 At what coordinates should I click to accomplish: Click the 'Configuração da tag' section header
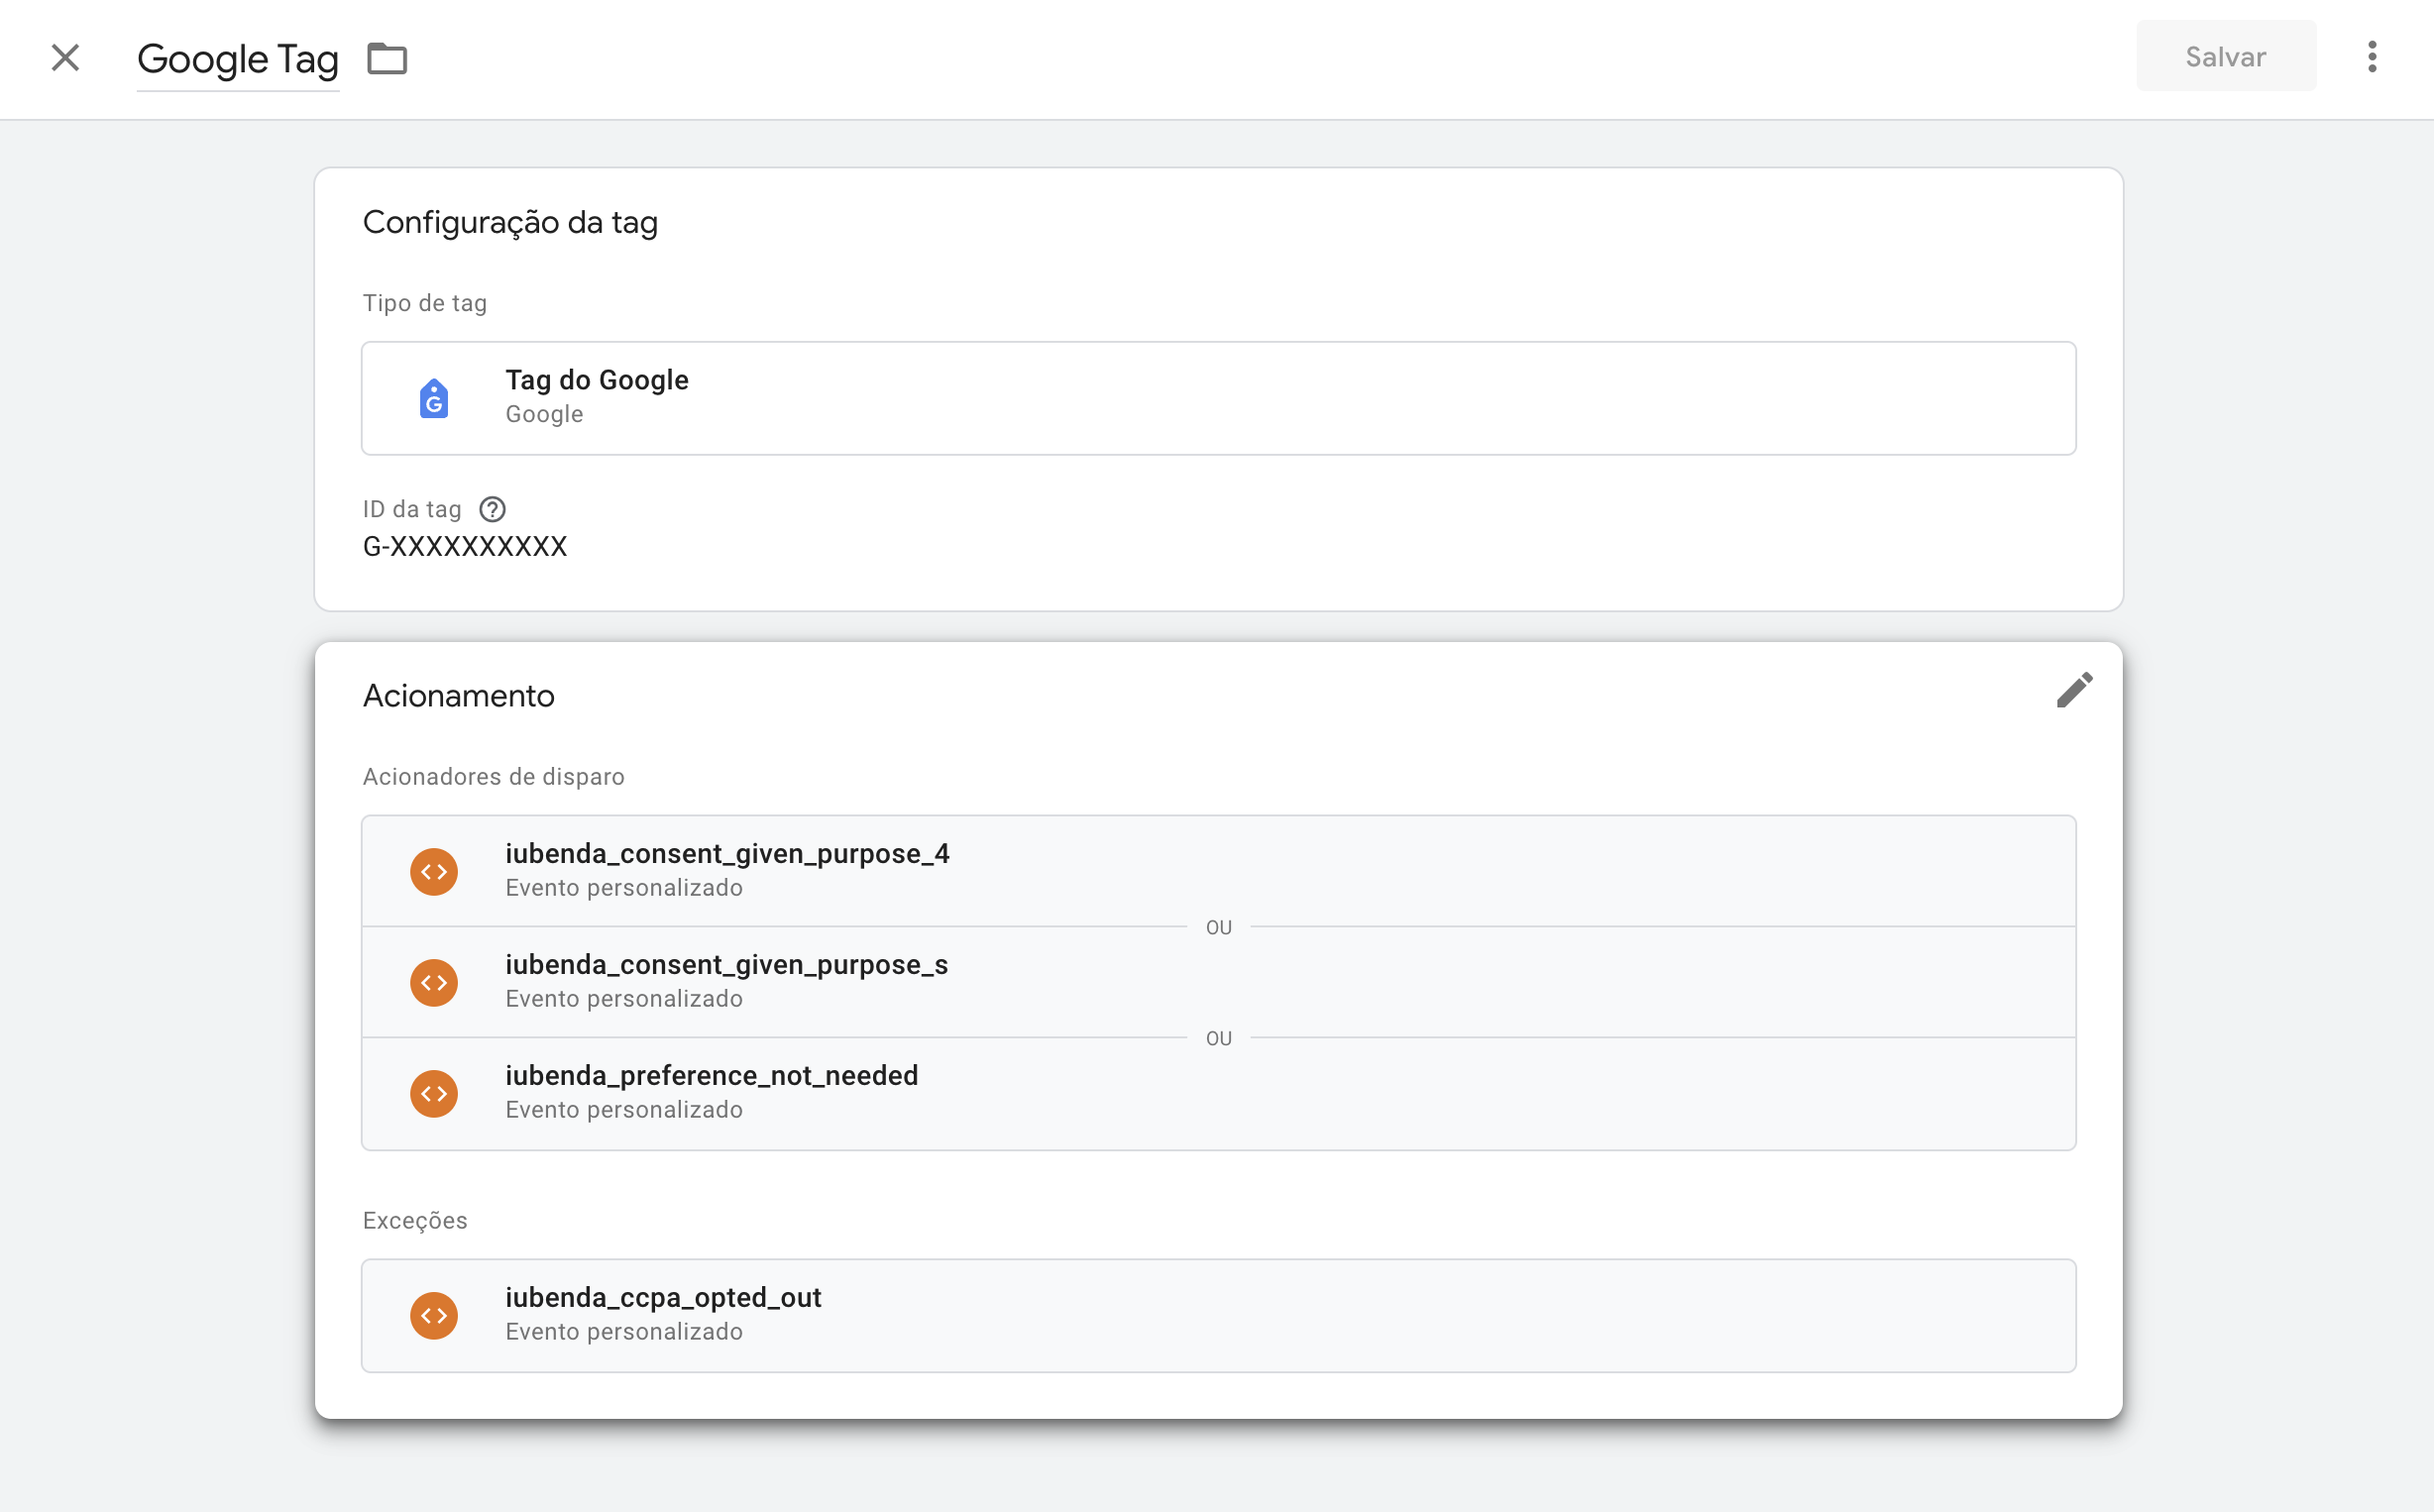(x=511, y=221)
